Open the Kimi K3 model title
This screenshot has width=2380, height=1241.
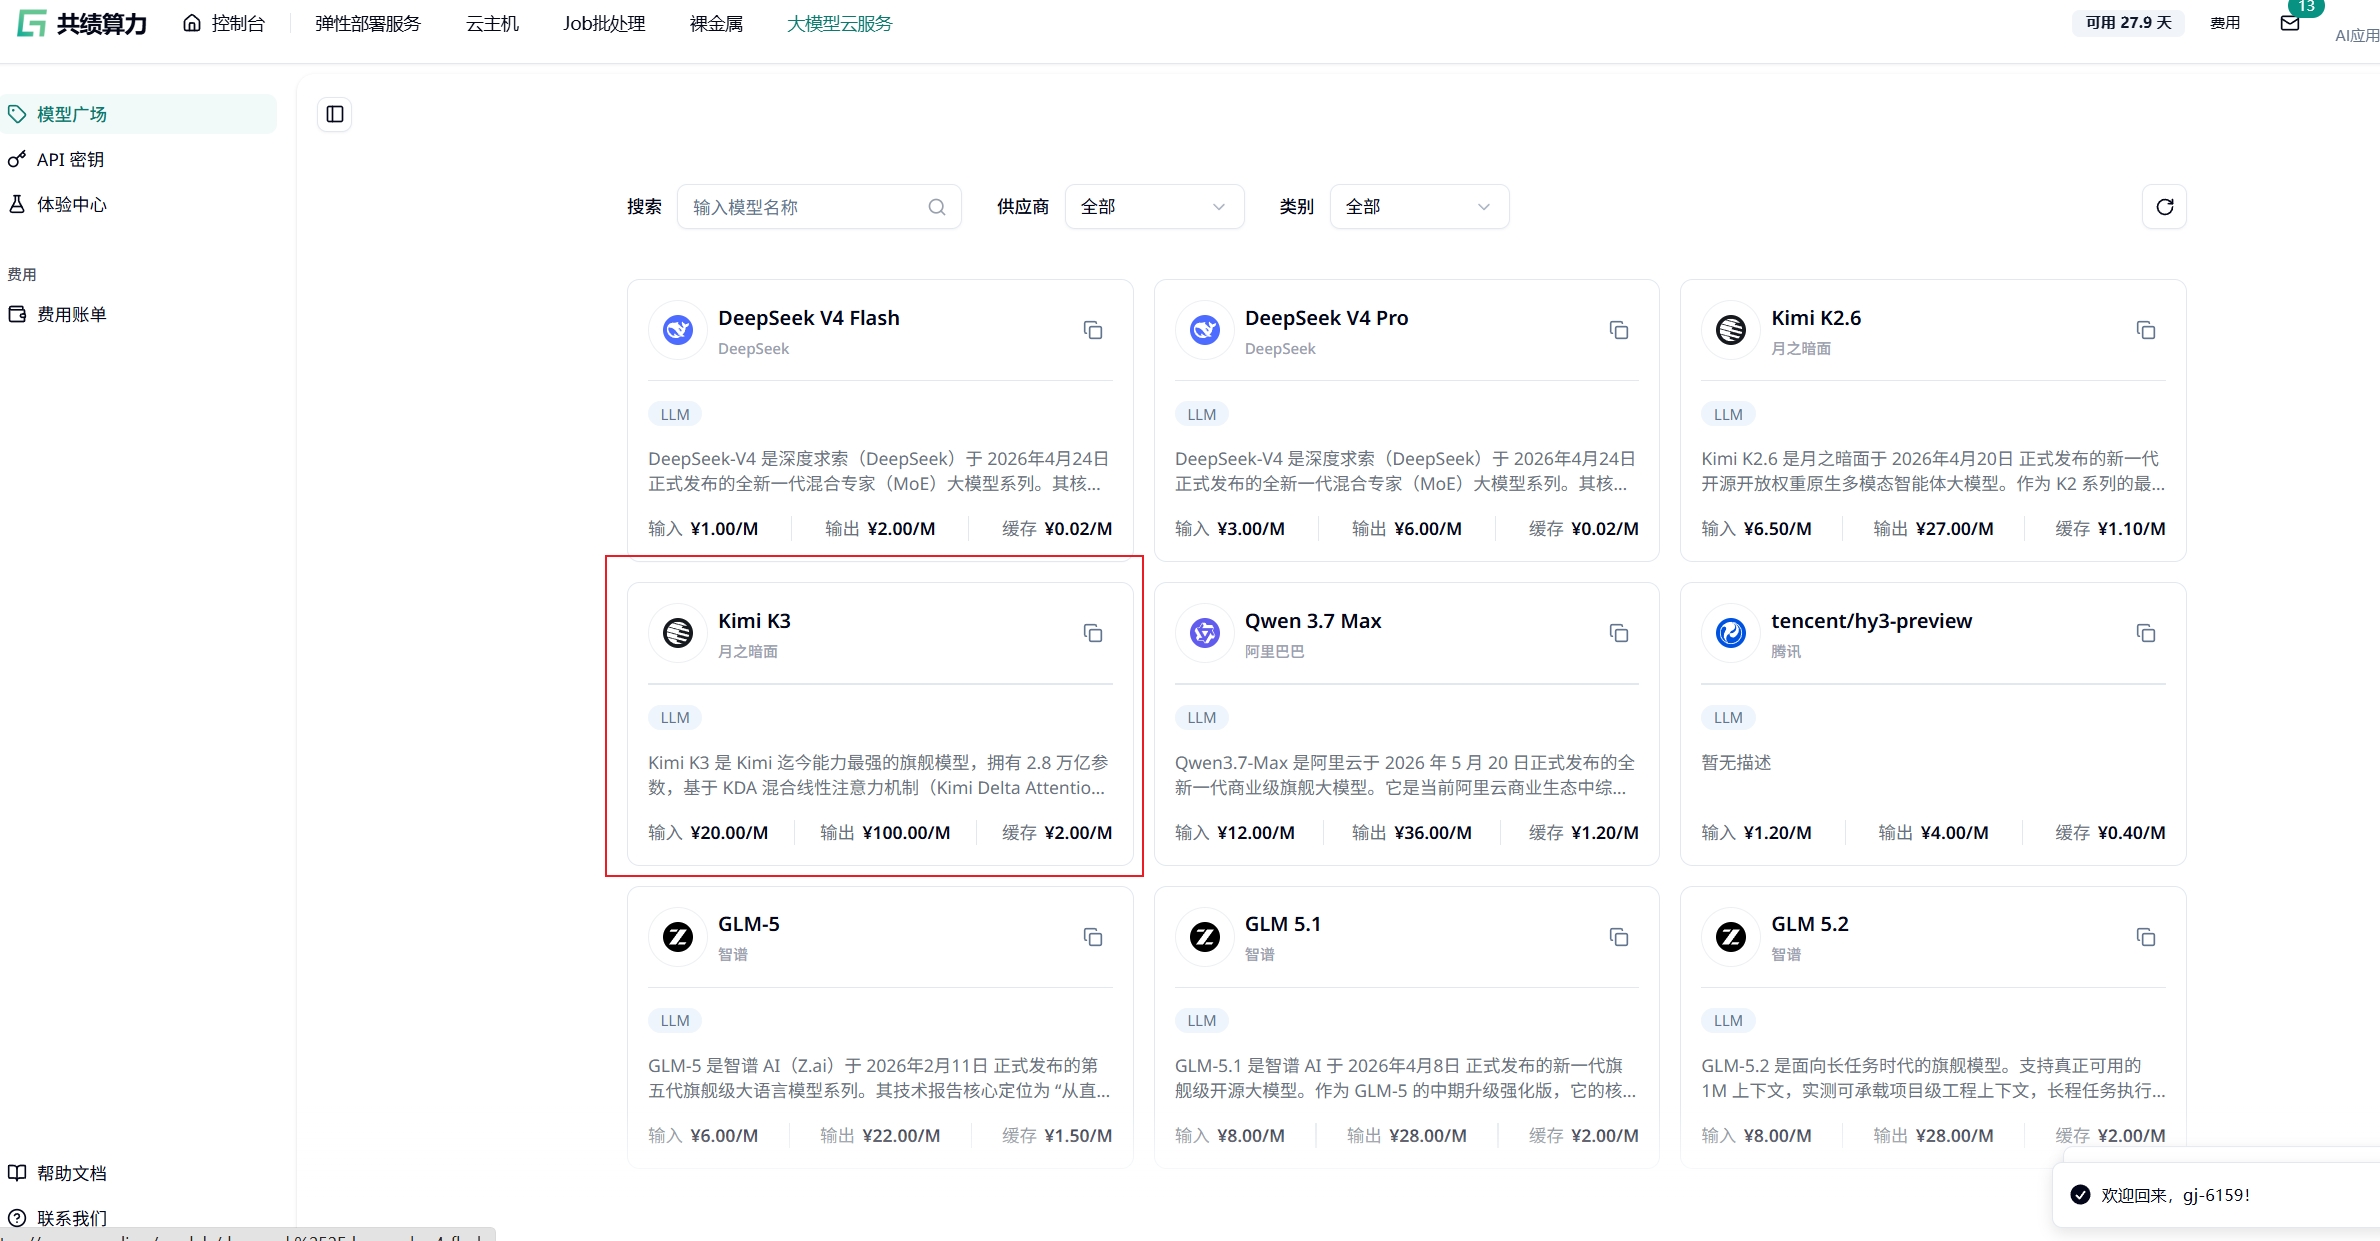754,621
